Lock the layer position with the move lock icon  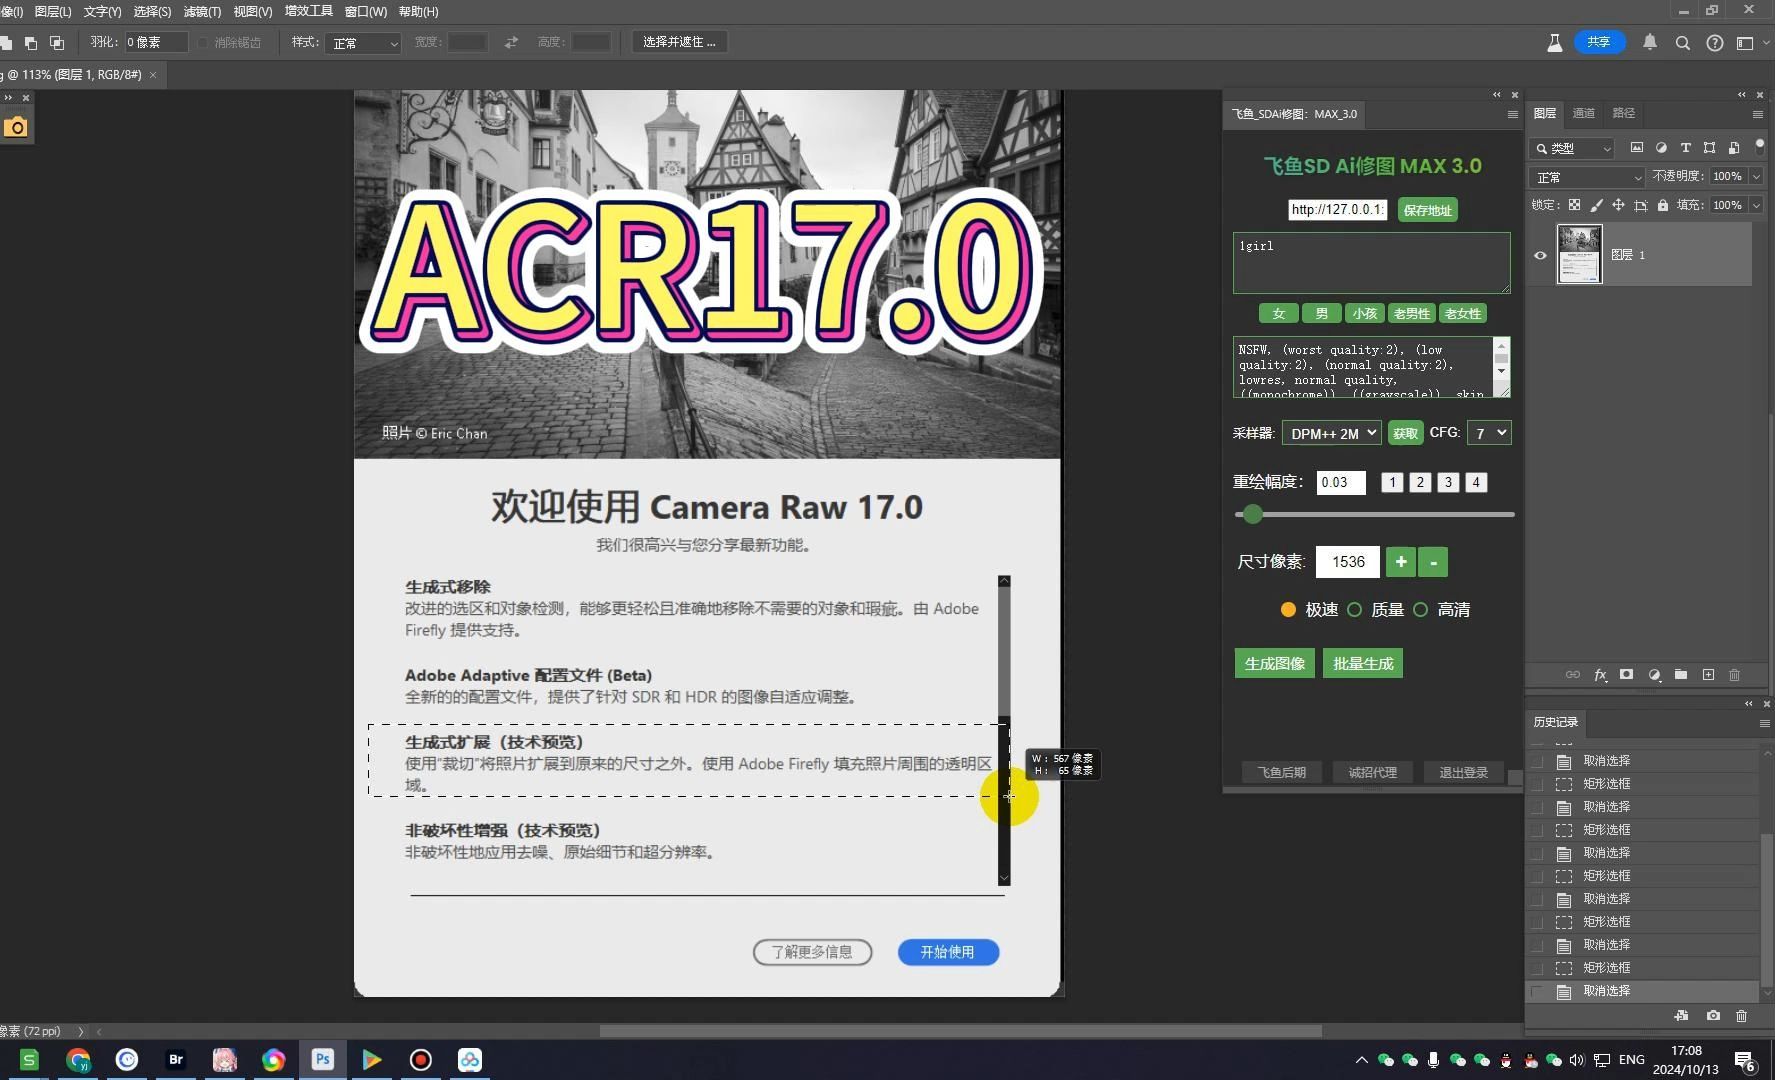click(1618, 206)
